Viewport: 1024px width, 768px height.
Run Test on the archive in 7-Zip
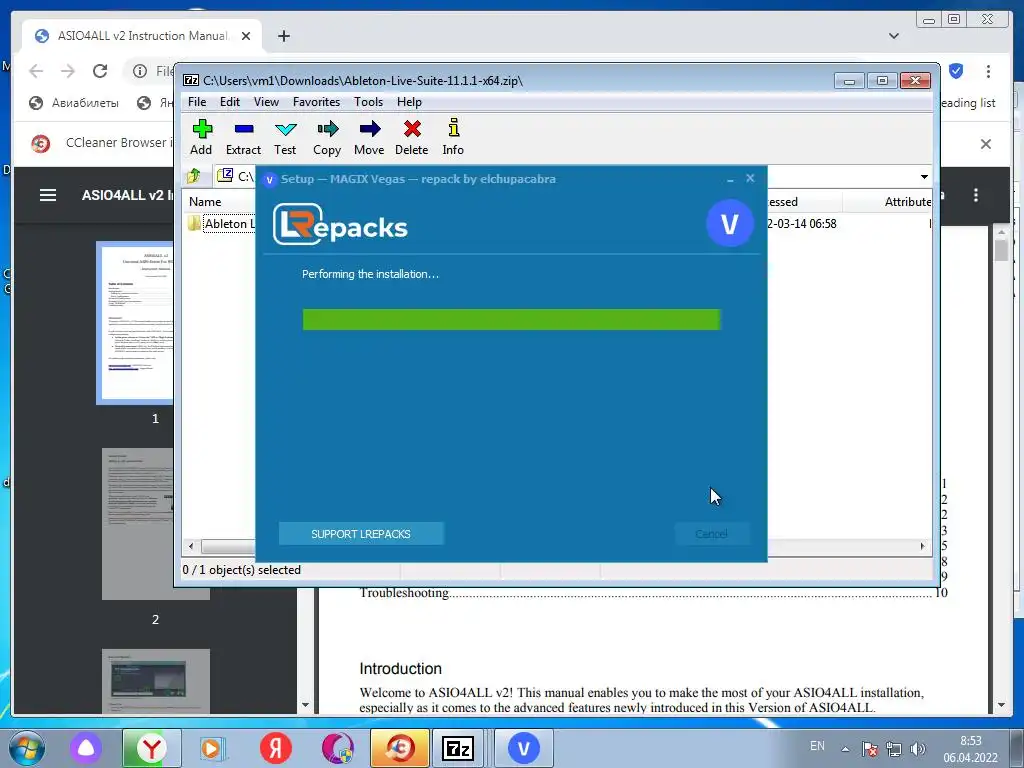pyautogui.click(x=285, y=137)
